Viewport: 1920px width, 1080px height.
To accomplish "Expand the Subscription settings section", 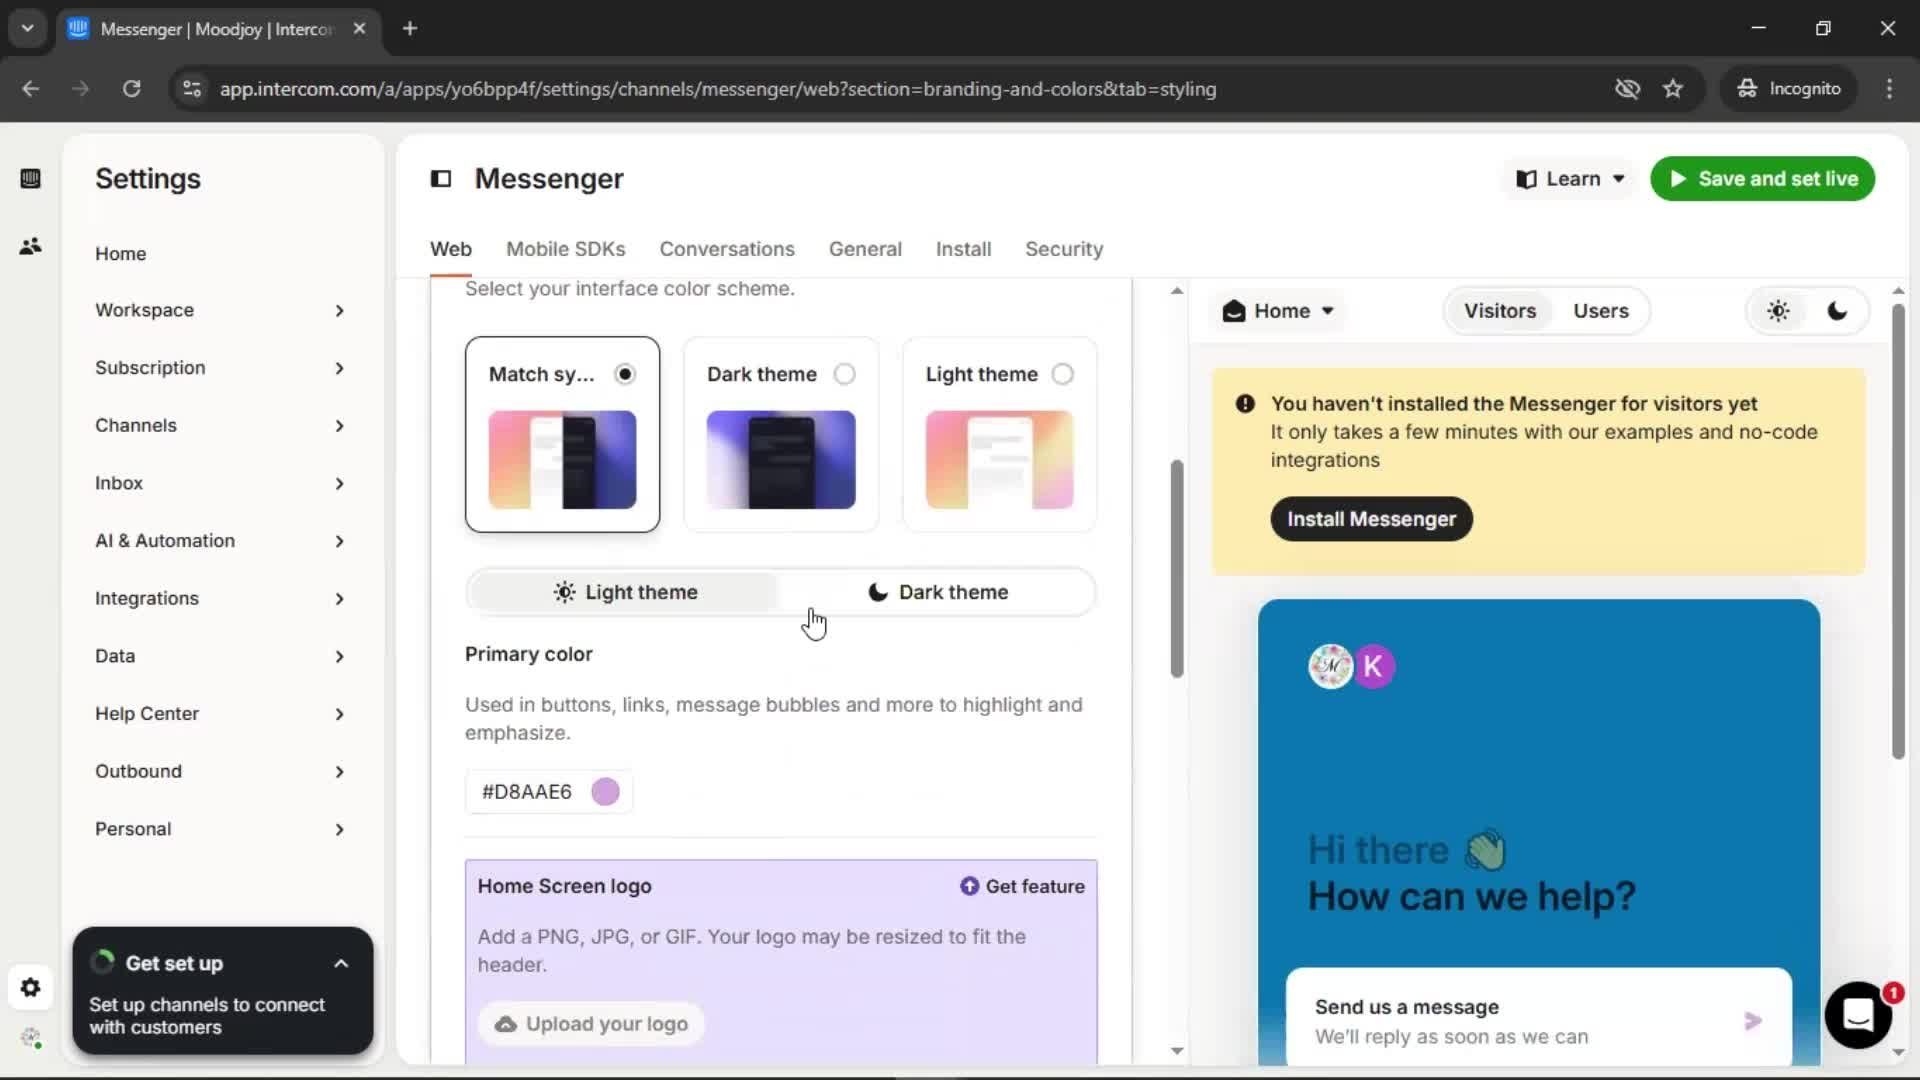I will [220, 368].
